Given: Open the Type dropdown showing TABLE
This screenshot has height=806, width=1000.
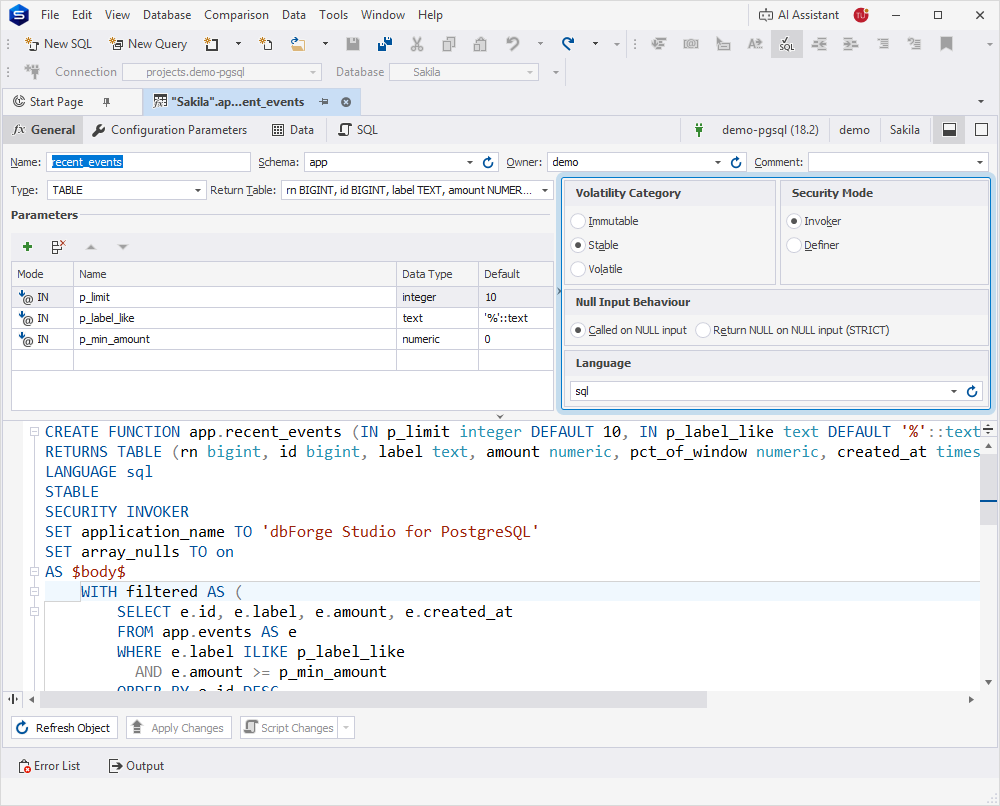Looking at the screenshot, I should click(x=198, y=191).
